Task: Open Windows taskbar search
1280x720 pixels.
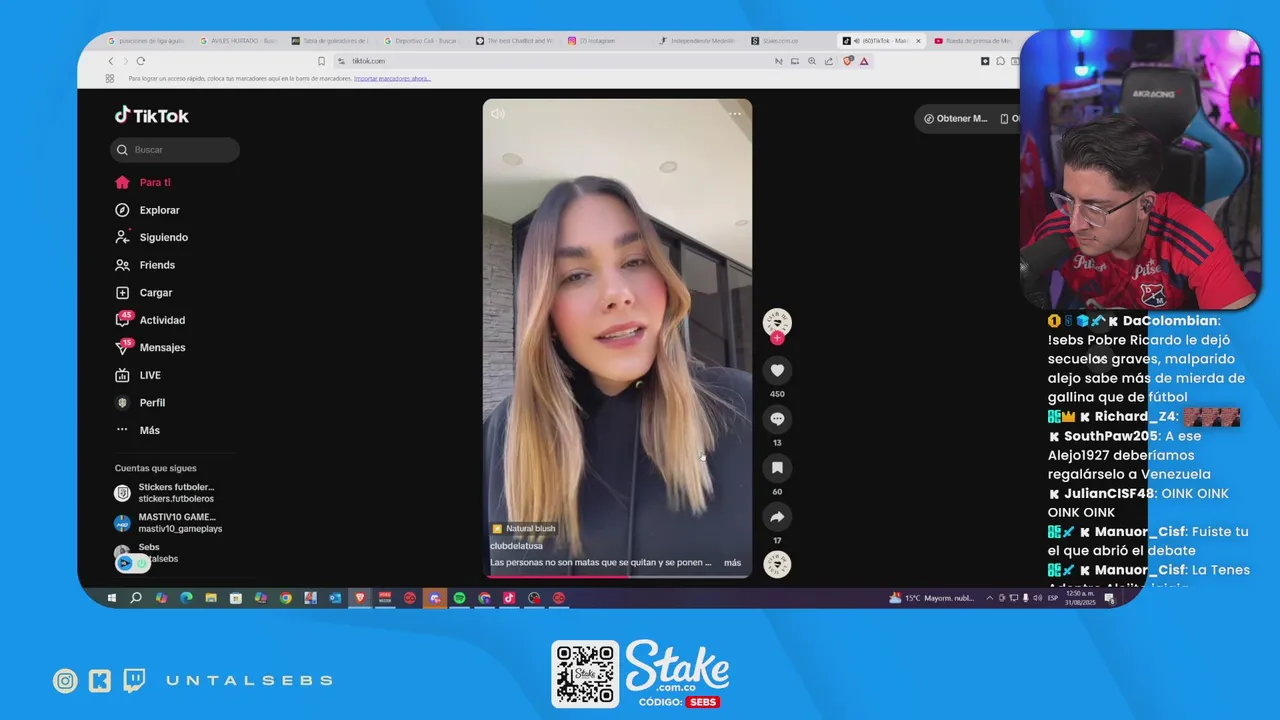Action: 136,598
